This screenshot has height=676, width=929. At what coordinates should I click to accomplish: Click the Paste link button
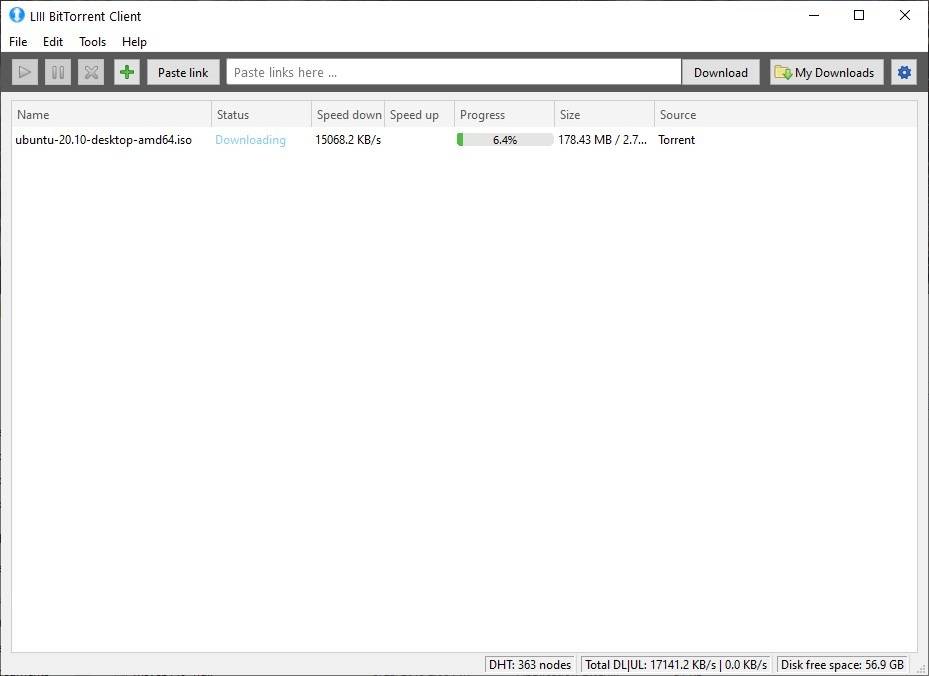click(x=182, y=71)
